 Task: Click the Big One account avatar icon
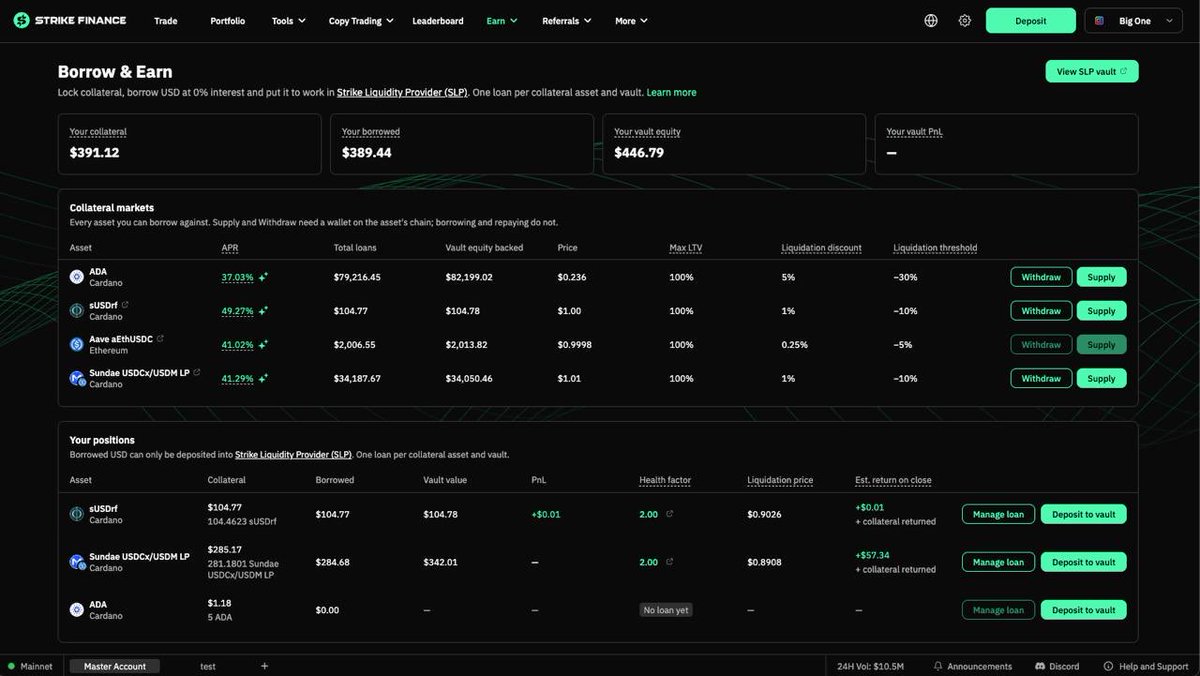tap(1101, 20)
